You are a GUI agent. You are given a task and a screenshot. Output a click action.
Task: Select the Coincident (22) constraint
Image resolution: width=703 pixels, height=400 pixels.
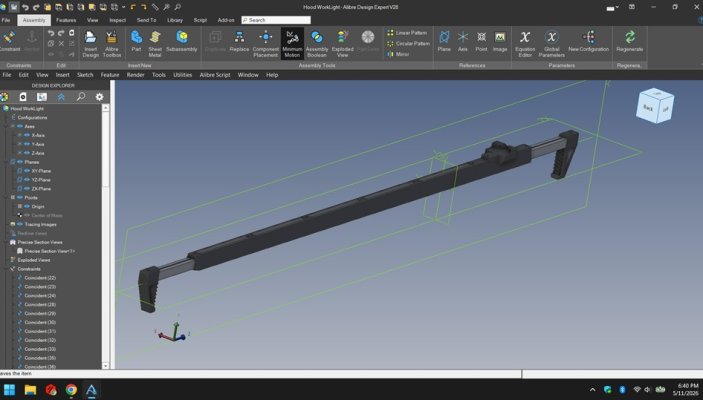[x=40, y=278]
